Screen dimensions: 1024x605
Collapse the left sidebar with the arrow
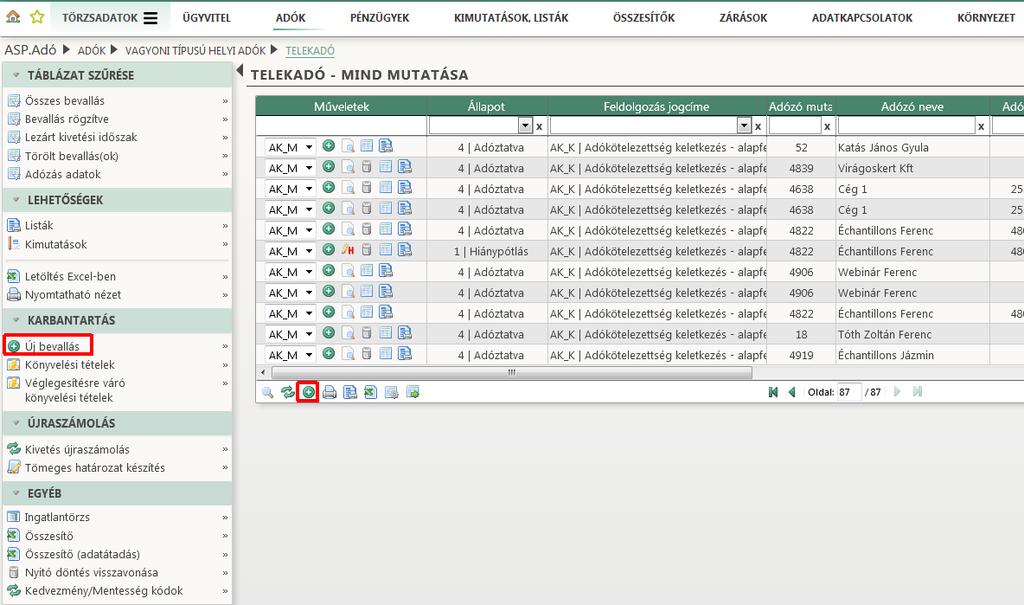239,70
